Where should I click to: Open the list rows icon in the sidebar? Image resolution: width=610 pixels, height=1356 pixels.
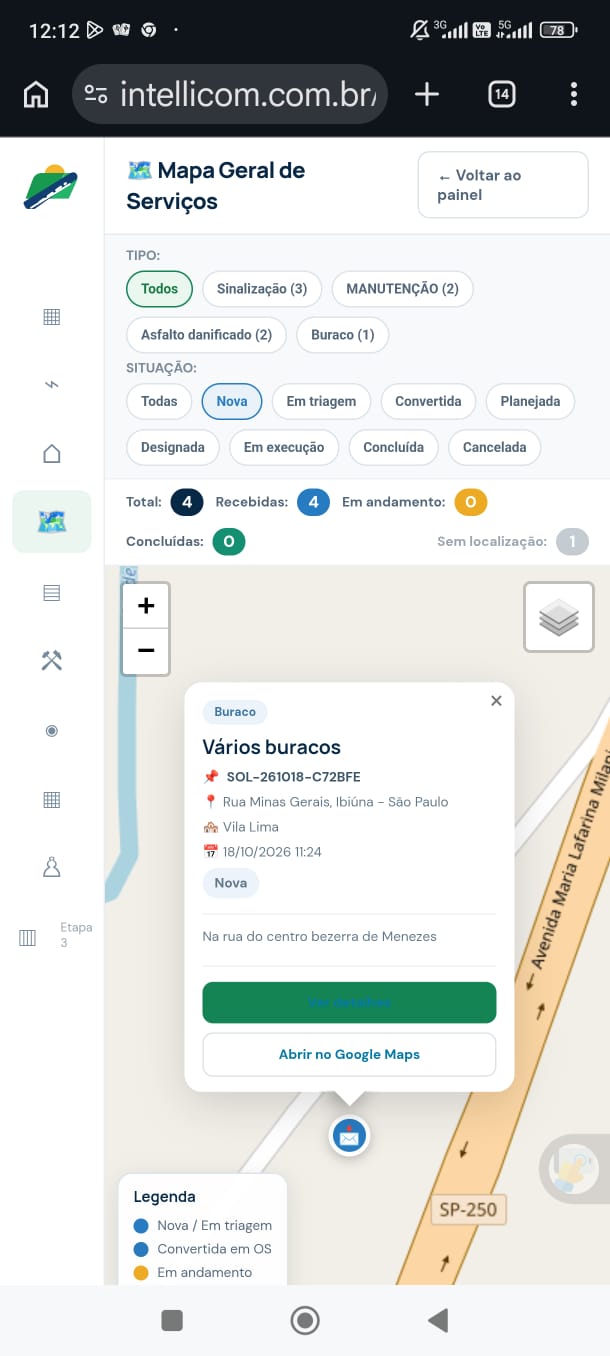coord(52,593)
